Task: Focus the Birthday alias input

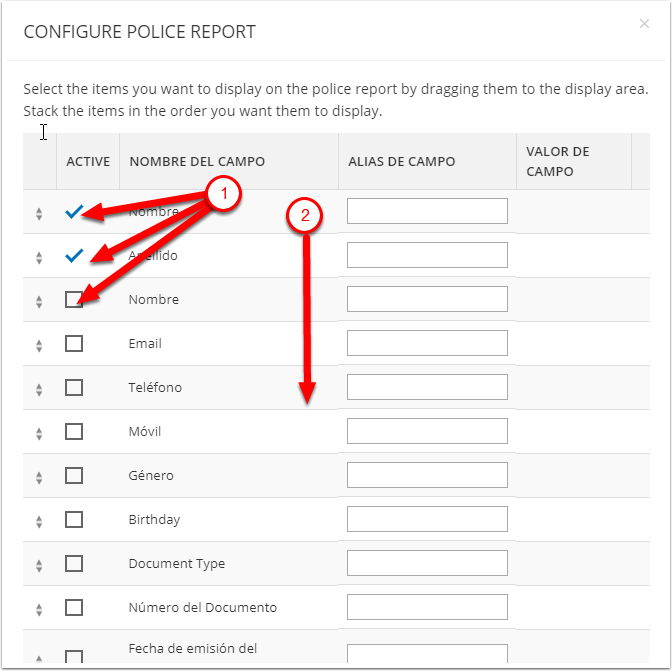Action: 427,519
